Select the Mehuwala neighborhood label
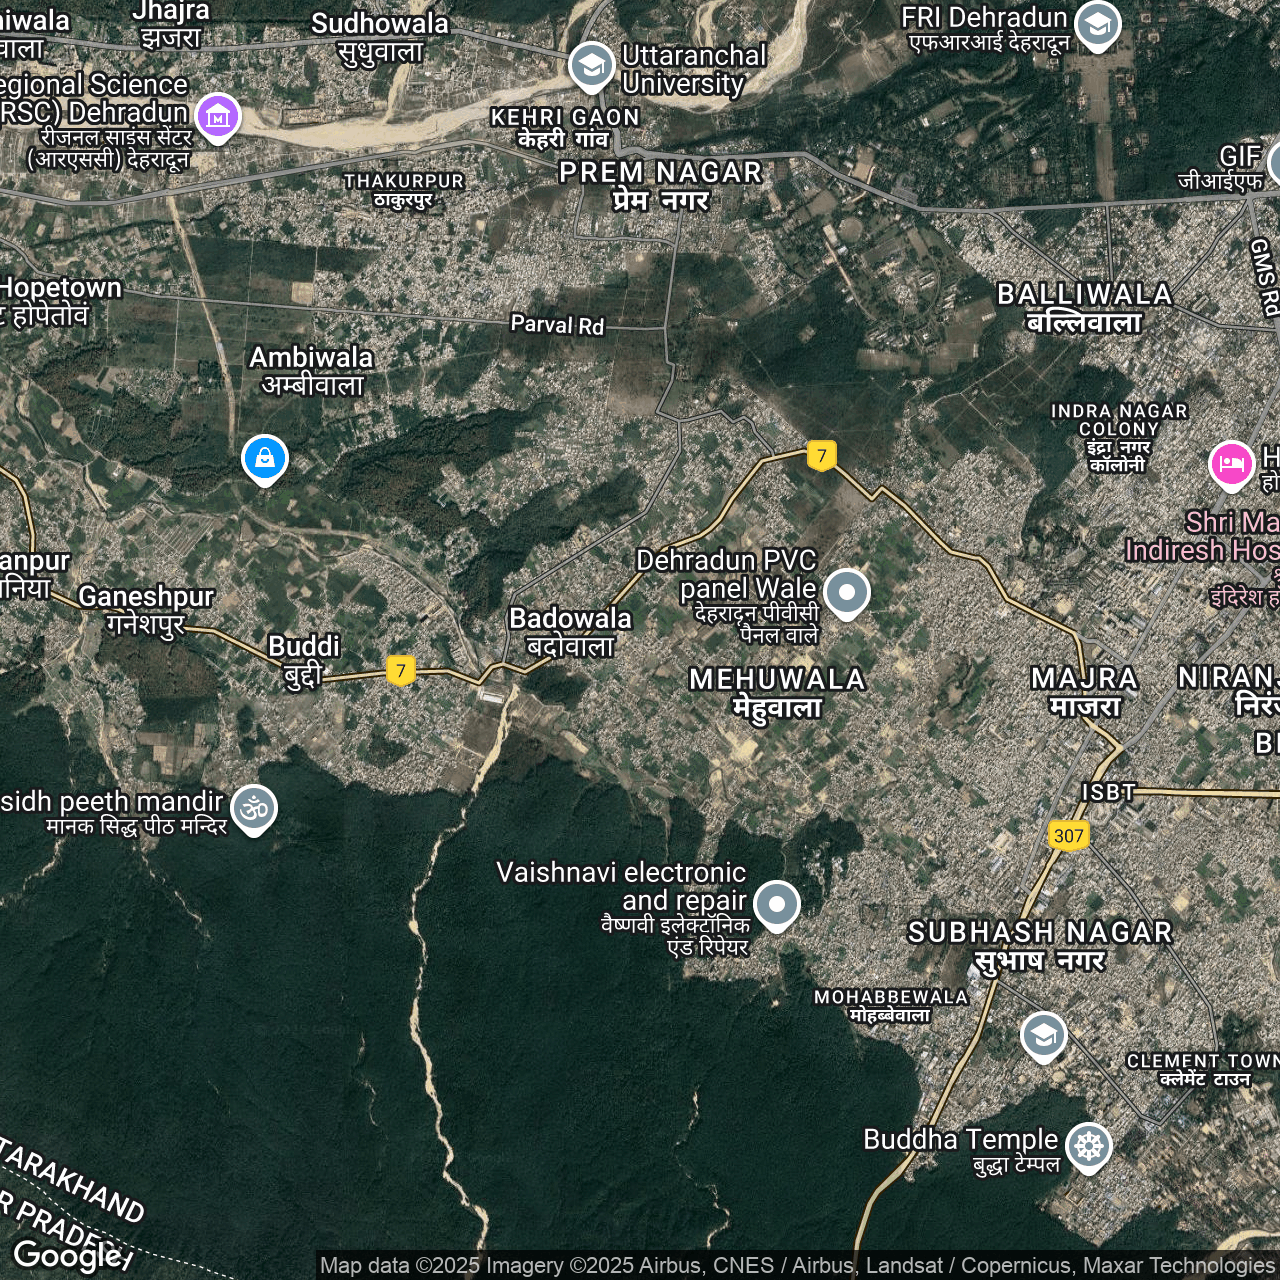 point(777,692)
